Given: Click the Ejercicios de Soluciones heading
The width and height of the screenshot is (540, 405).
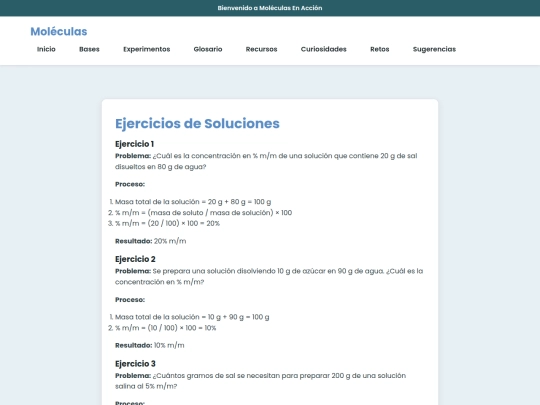Looking at the screenshot, I should [x=197, y=123].
